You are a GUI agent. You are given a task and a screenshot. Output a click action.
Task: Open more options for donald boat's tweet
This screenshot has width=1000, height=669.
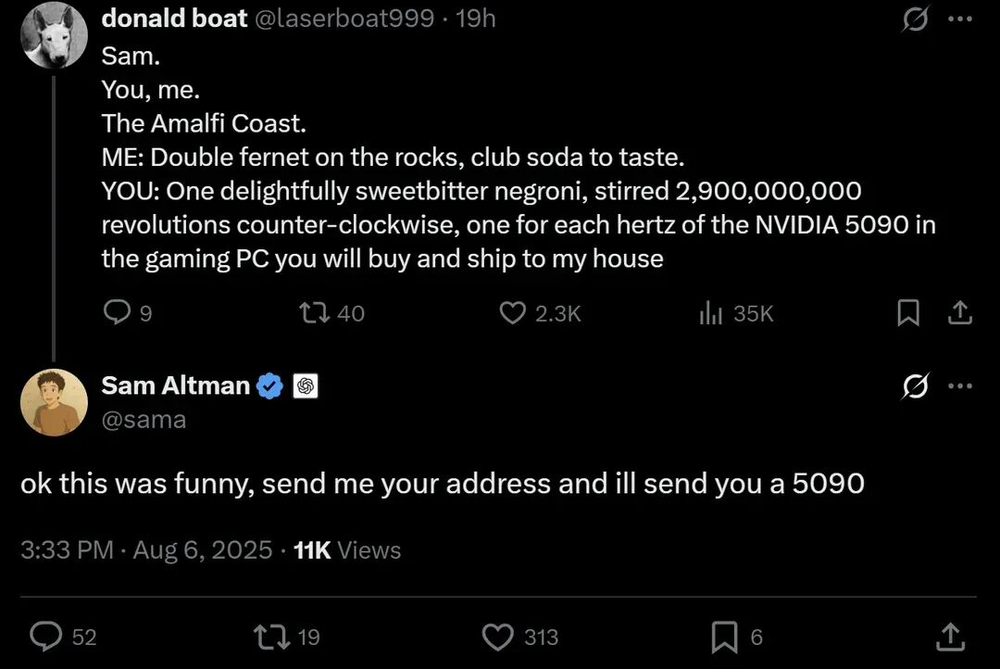959,19
